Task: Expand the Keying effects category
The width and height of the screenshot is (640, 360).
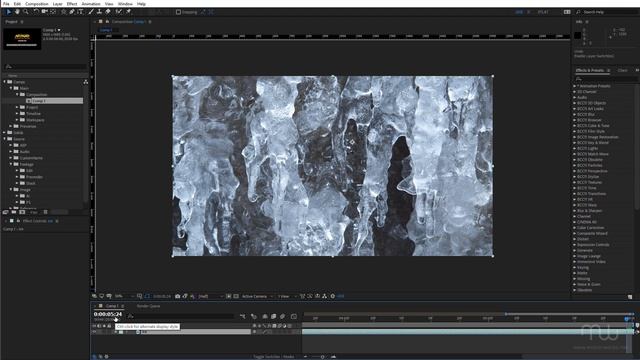Action: click(x=574, y=267)
